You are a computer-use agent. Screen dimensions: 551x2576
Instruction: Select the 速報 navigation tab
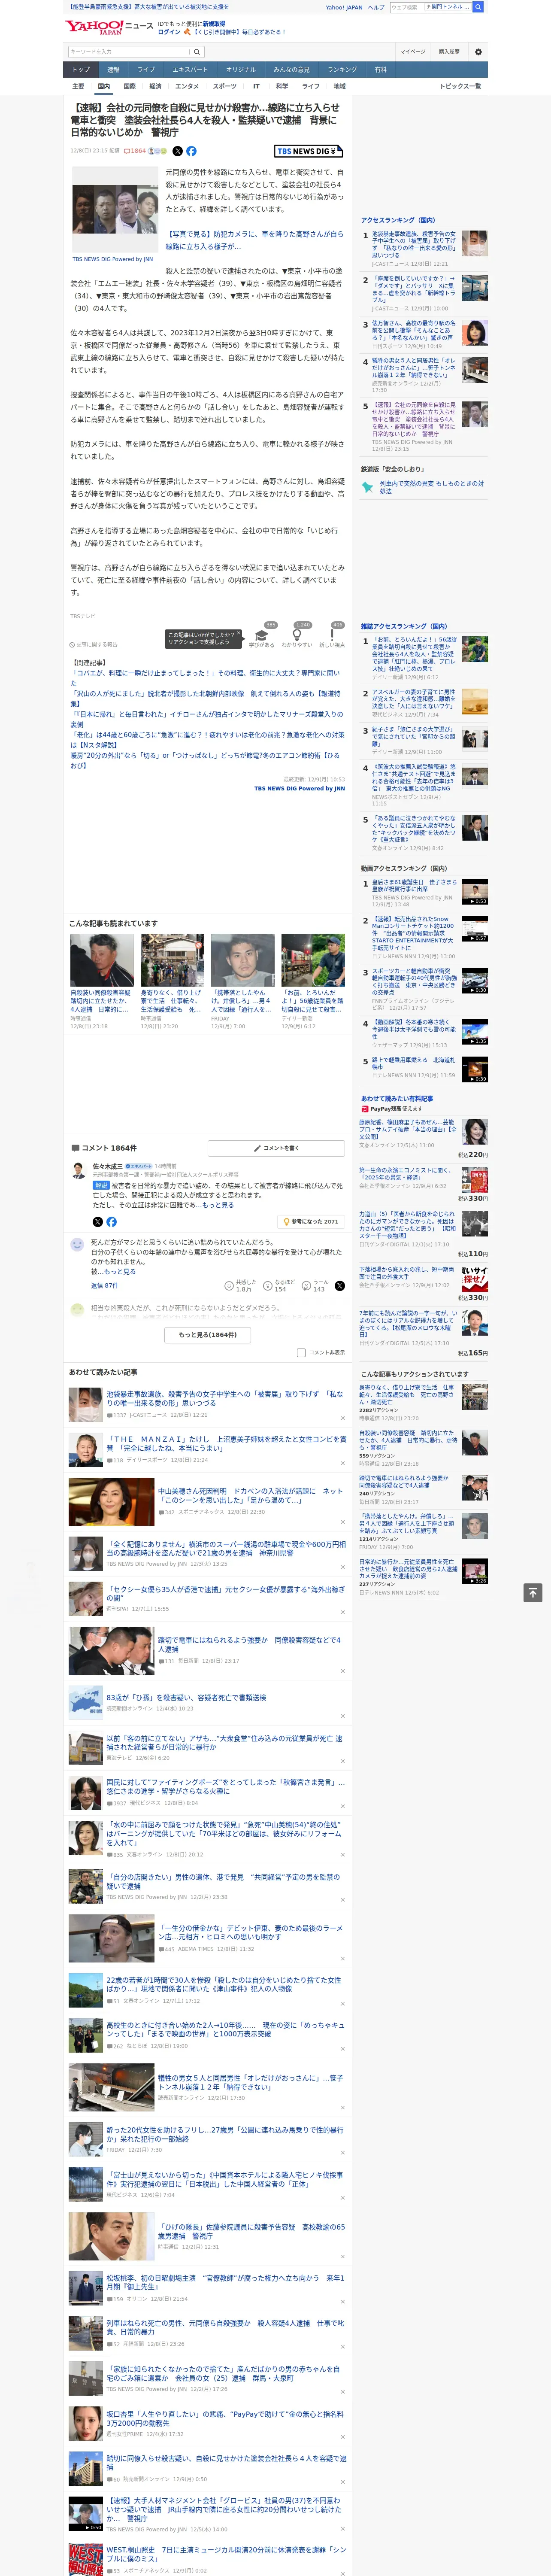tap(113, 70)
